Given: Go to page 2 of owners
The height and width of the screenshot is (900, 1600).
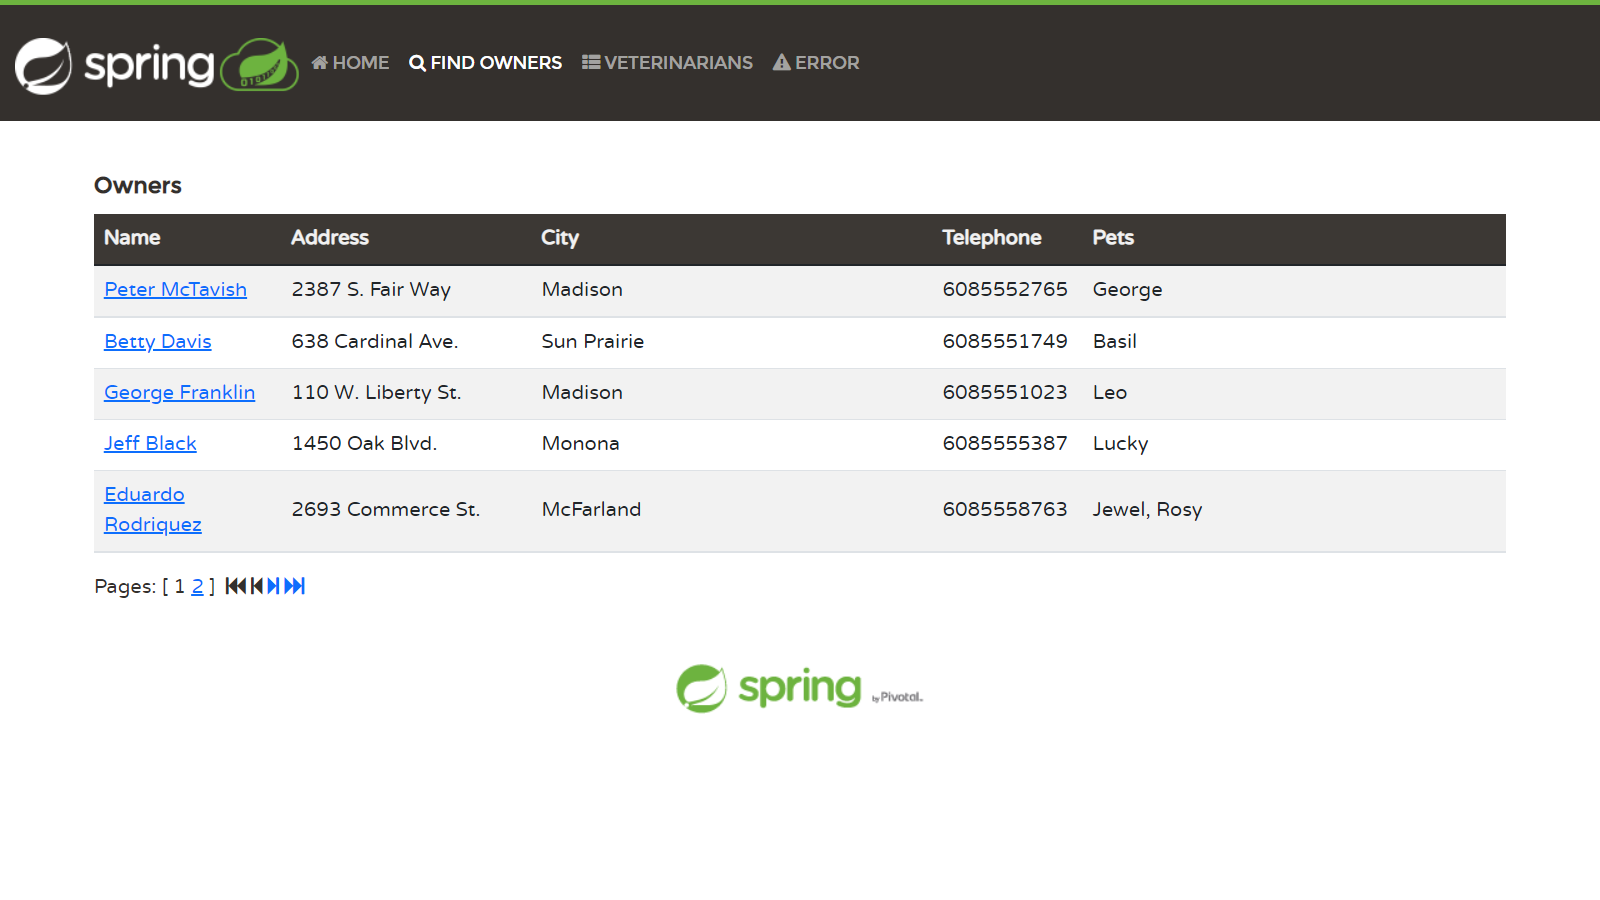Looking at the screenshot, I should pos(197,587).
